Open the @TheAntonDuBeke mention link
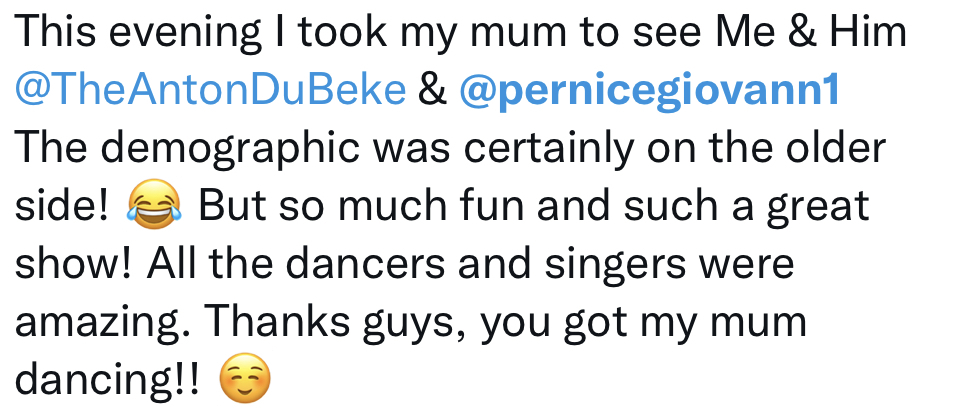The width and height of the screenshot is (958, 413). coord(210,90)
